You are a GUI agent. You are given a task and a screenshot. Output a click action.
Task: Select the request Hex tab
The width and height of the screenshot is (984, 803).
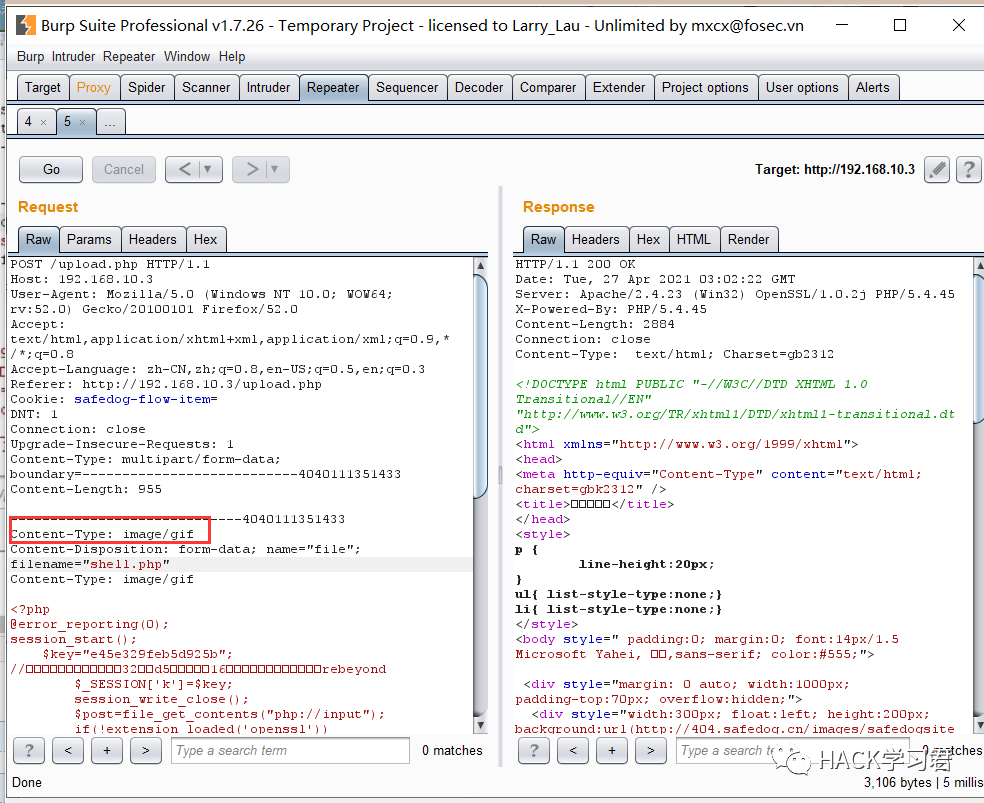[x=205, y=239]
